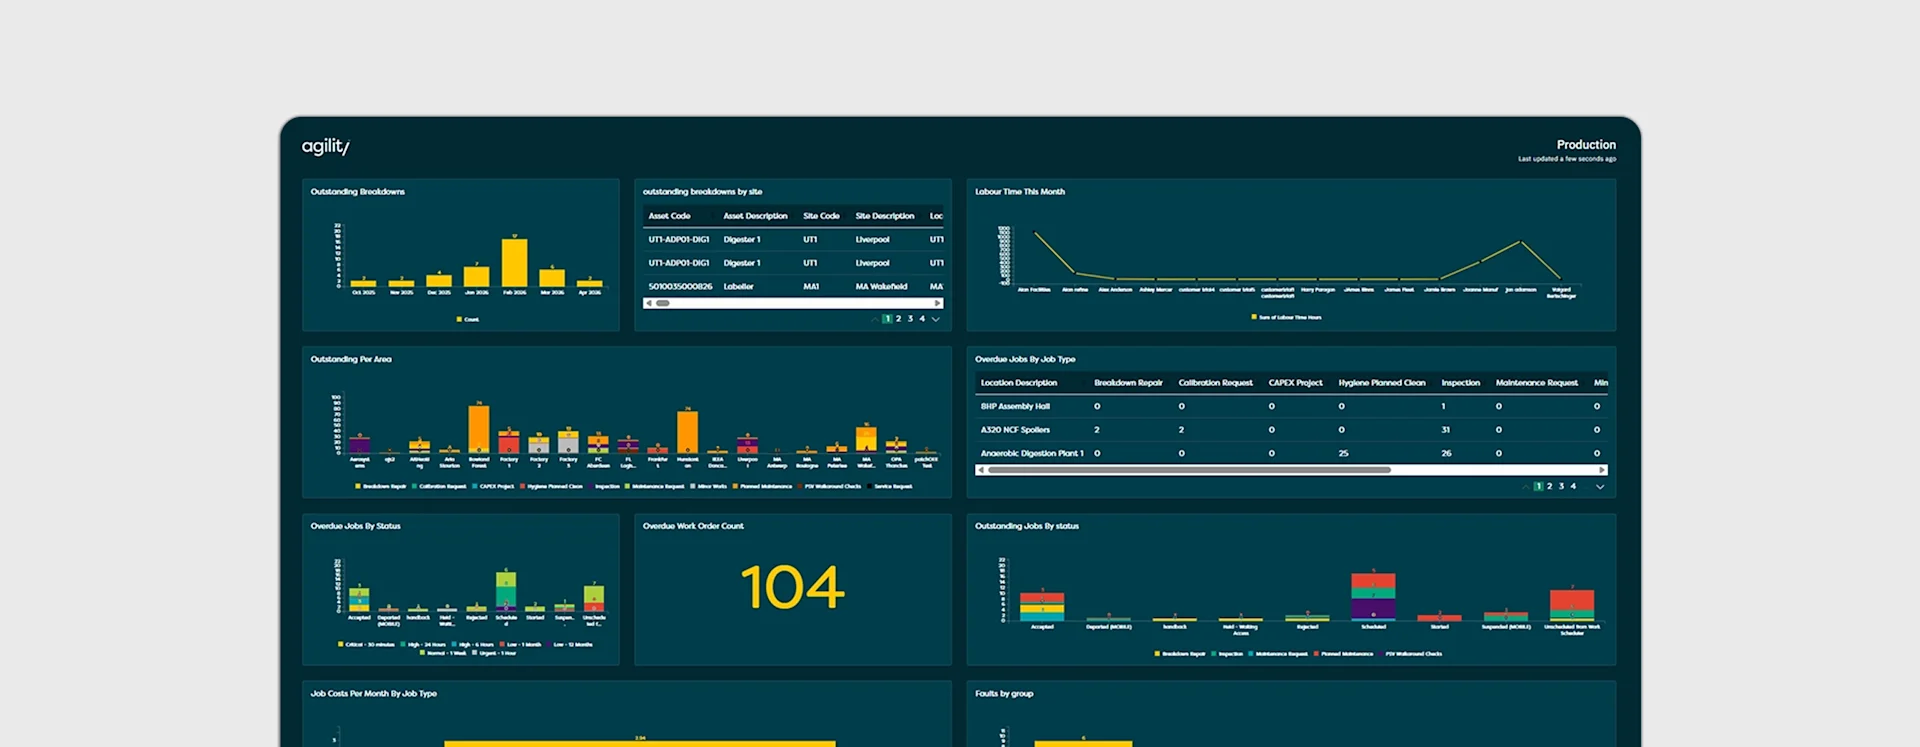Sort by Site Description column header
The image size is (1920, 747).
[885, 216]
